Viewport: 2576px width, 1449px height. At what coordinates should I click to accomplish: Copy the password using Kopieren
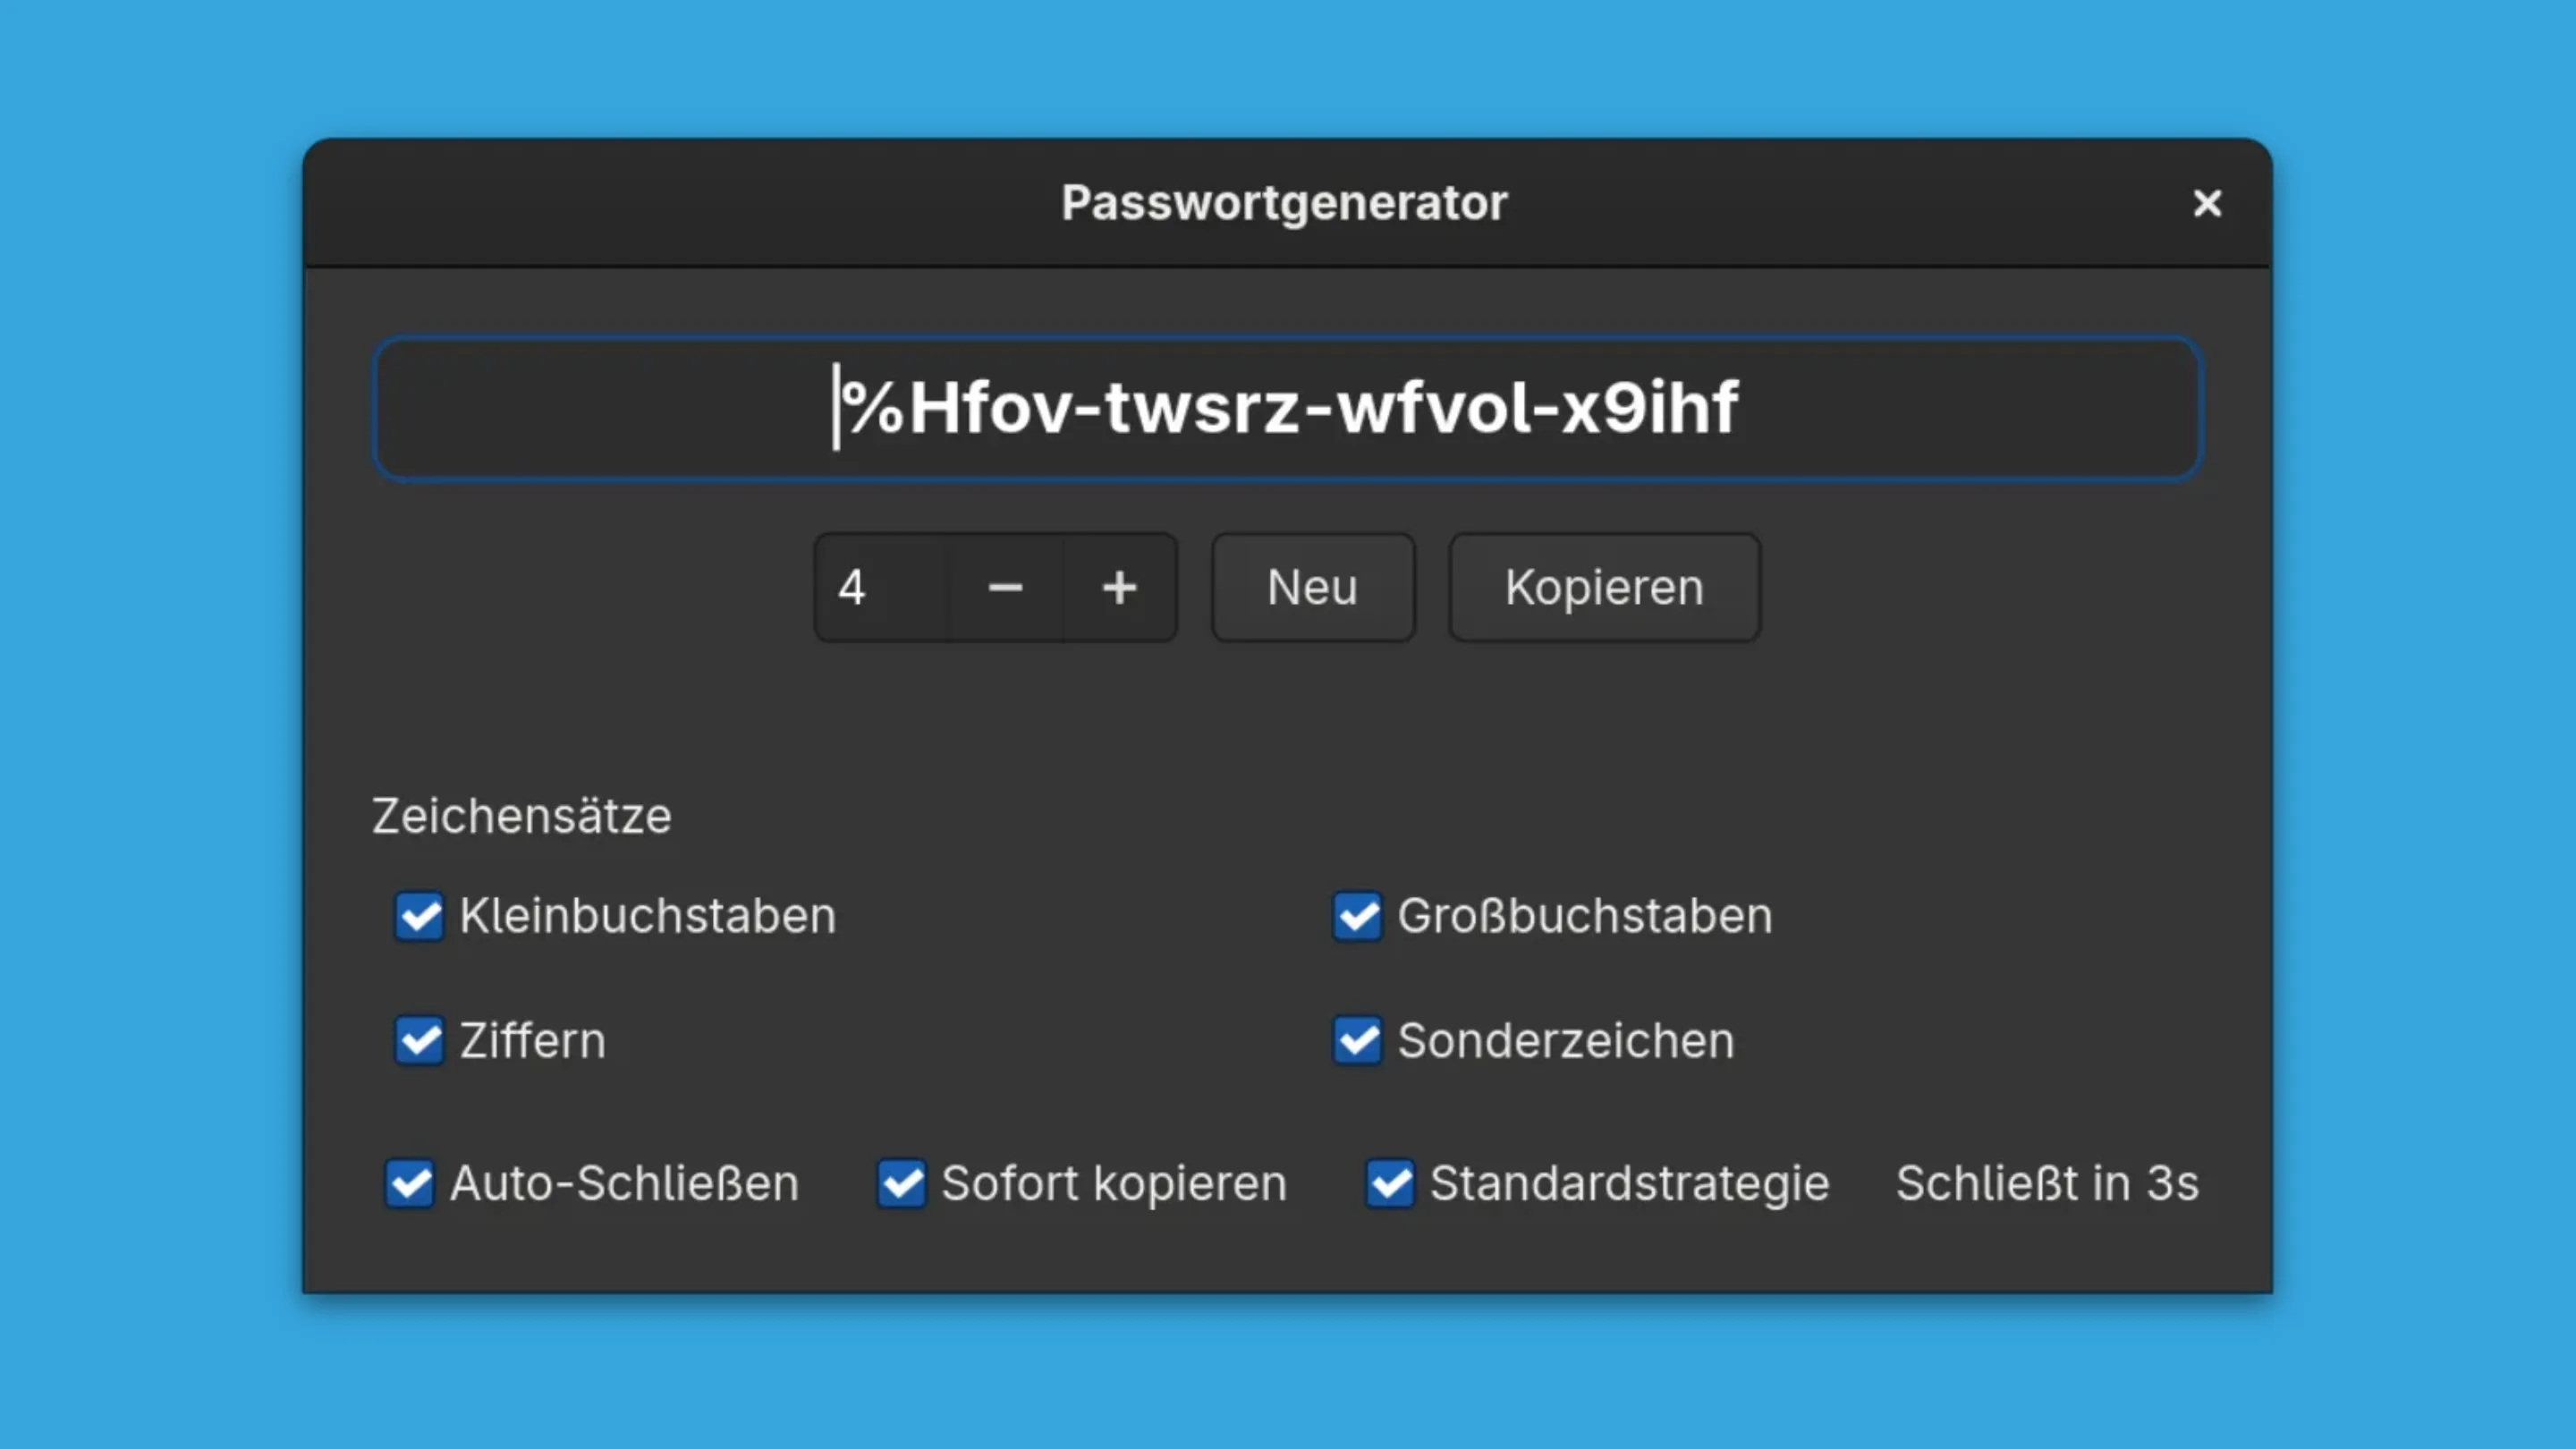(x=1603, y=587)
